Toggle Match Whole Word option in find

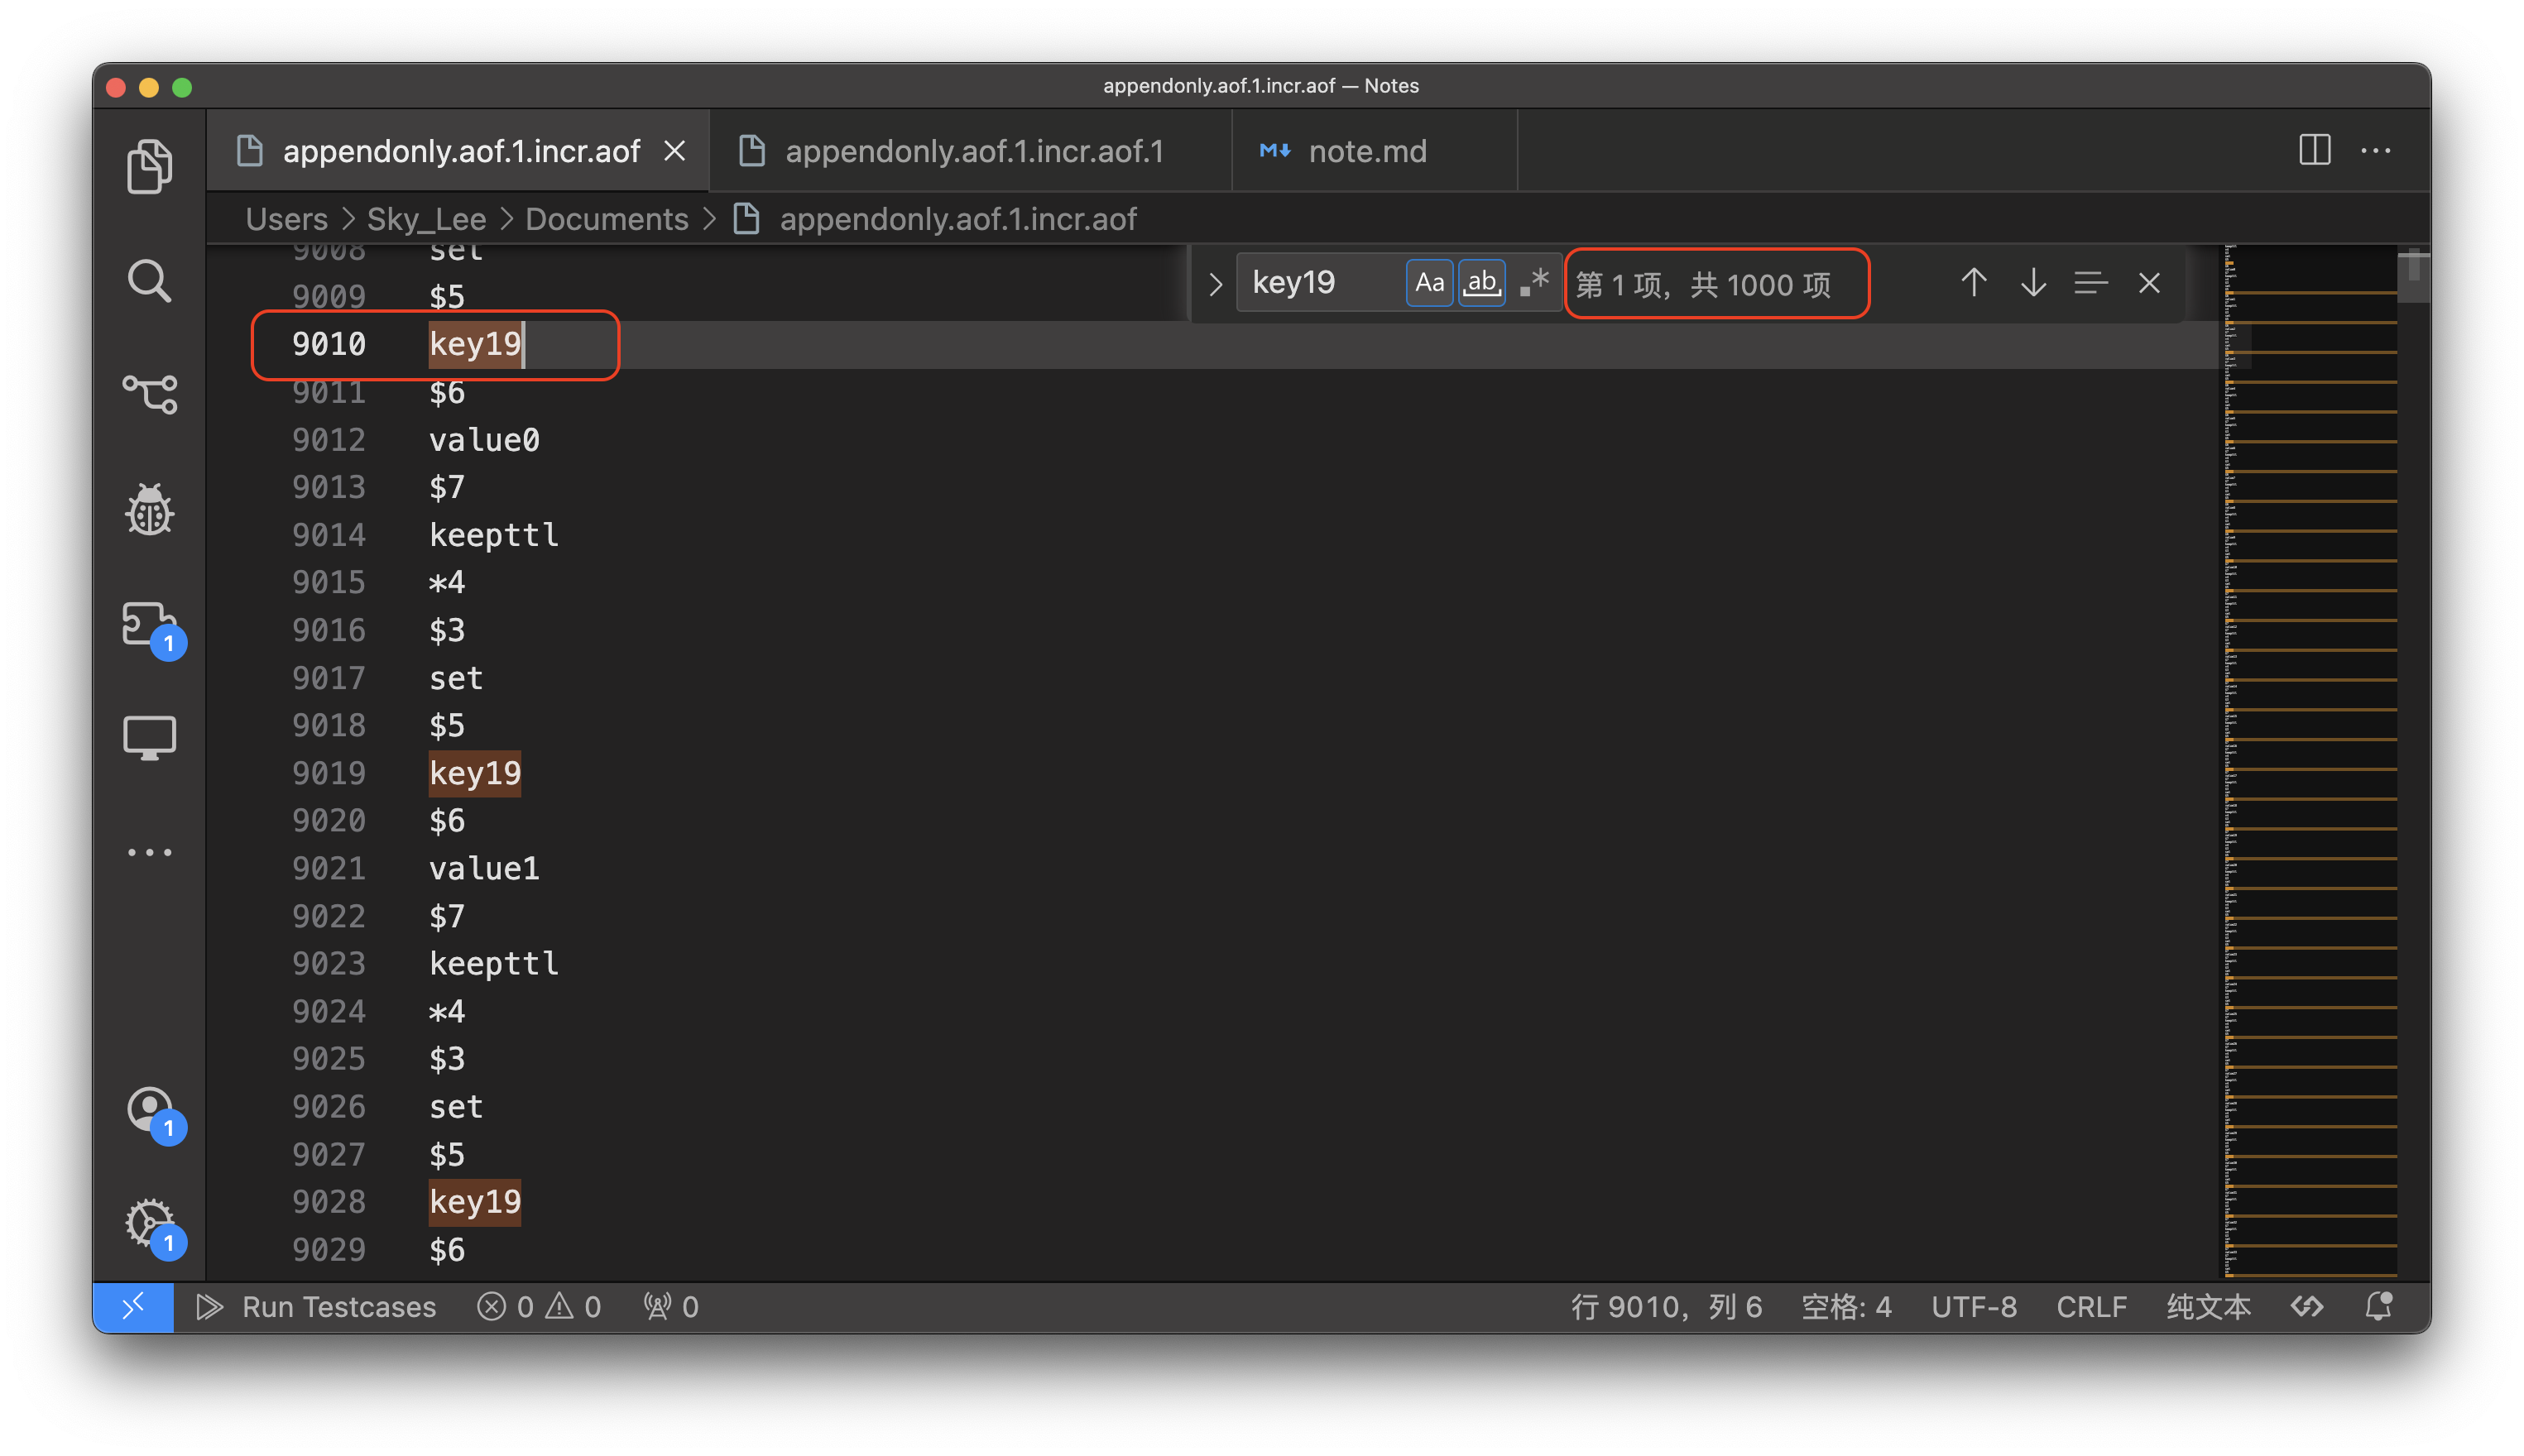pyautogui.click(x=1481, y=283)
